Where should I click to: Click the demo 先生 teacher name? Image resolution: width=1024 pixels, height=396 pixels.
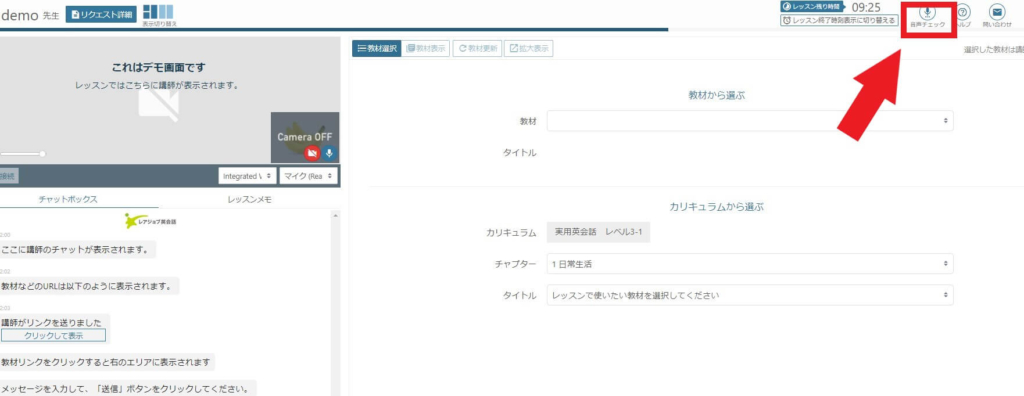[x=30, y=15]
